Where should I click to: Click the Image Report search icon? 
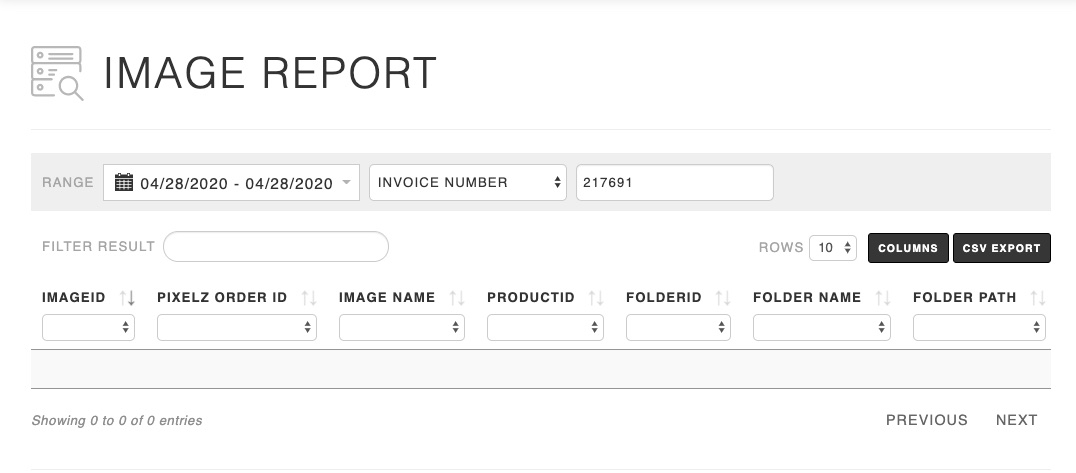point(57,73)
